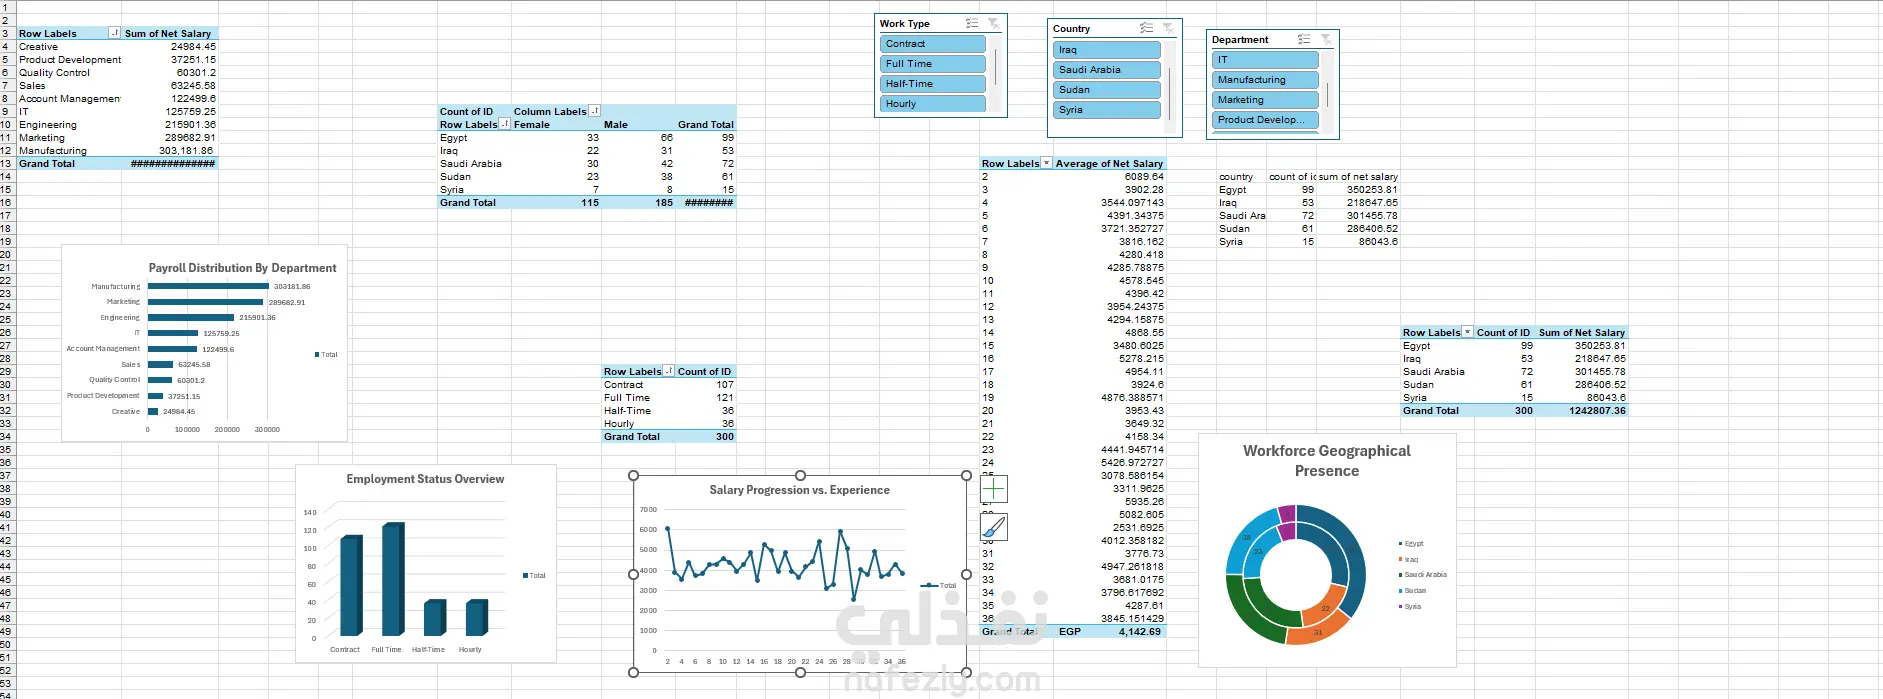Toggle multi-select in the Department slicer
Image resolution: width=1883 pixels, height=699 pixels.
[x=1303, y=39]
